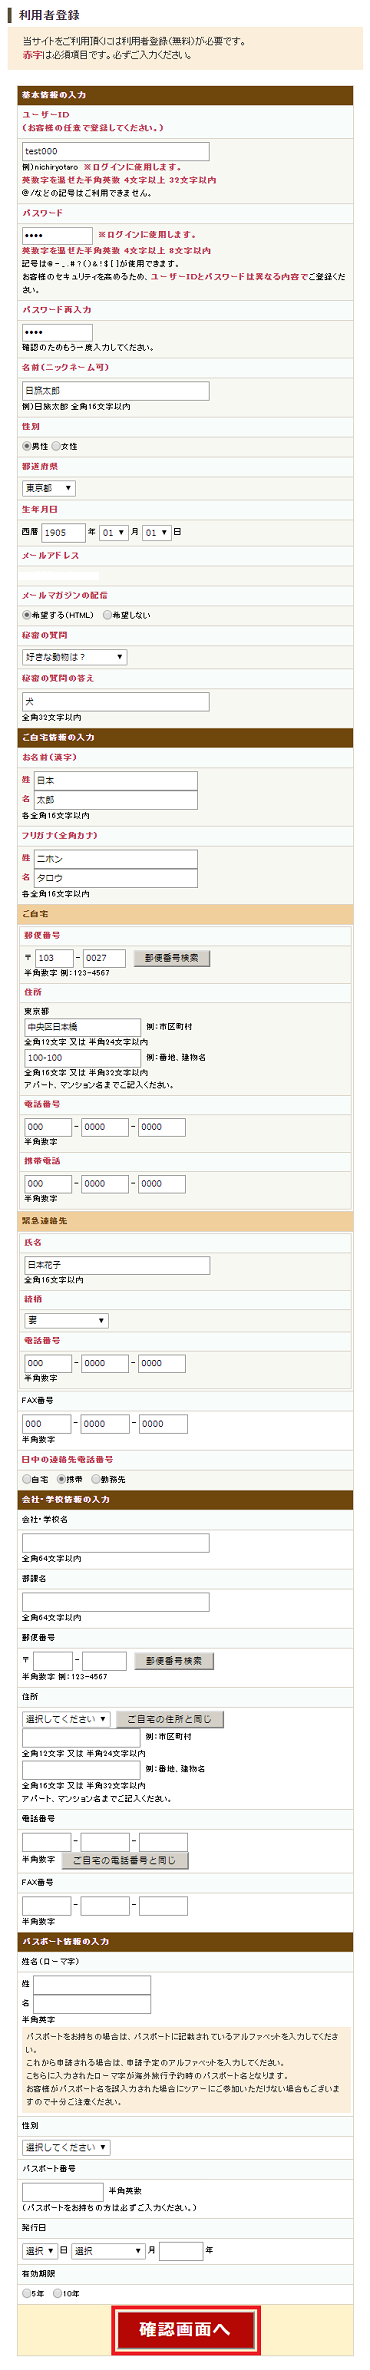
Task: Open the 続柄 relationship dropdown showing 妻
Action: coord(65,1321)
